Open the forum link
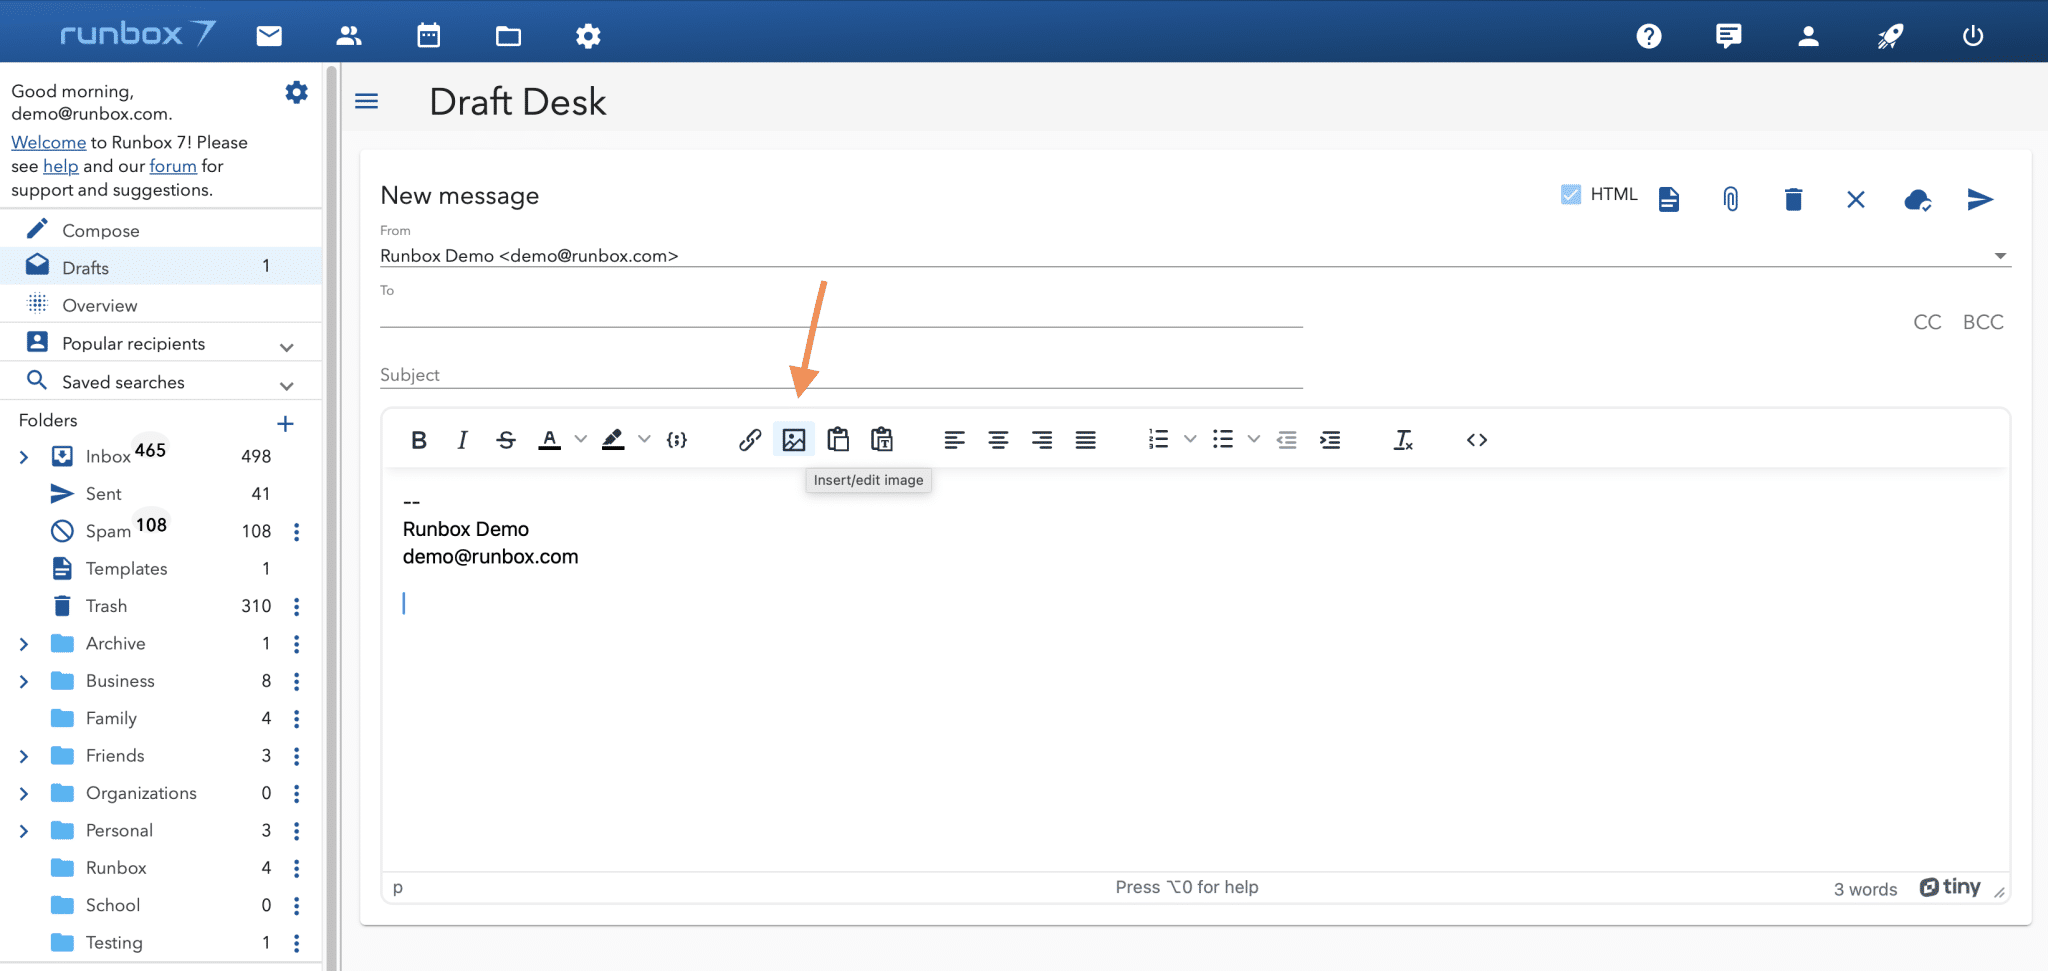Image resolution: width=2048 pixels, height=971 pixels. coord(173,166)
